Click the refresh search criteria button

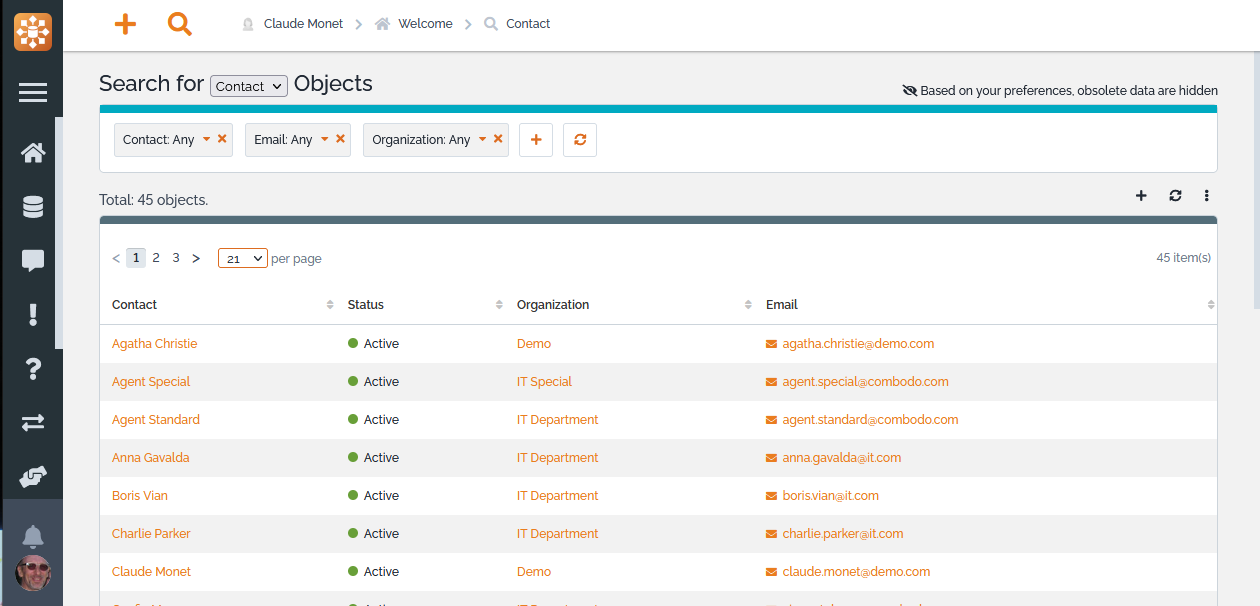tap(580, 140)
